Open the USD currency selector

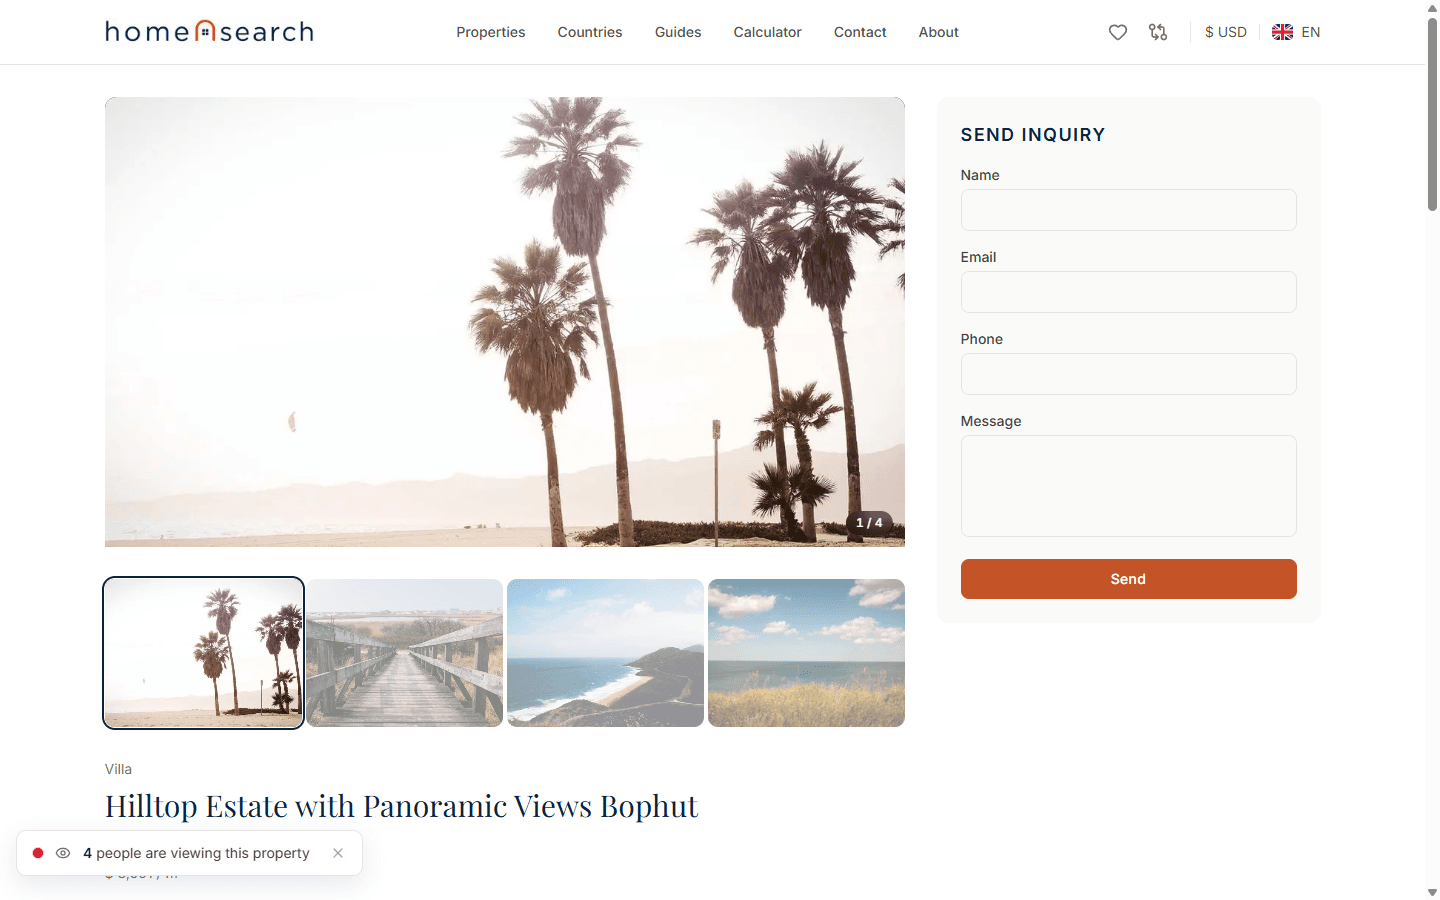[x=1225, y=32]
